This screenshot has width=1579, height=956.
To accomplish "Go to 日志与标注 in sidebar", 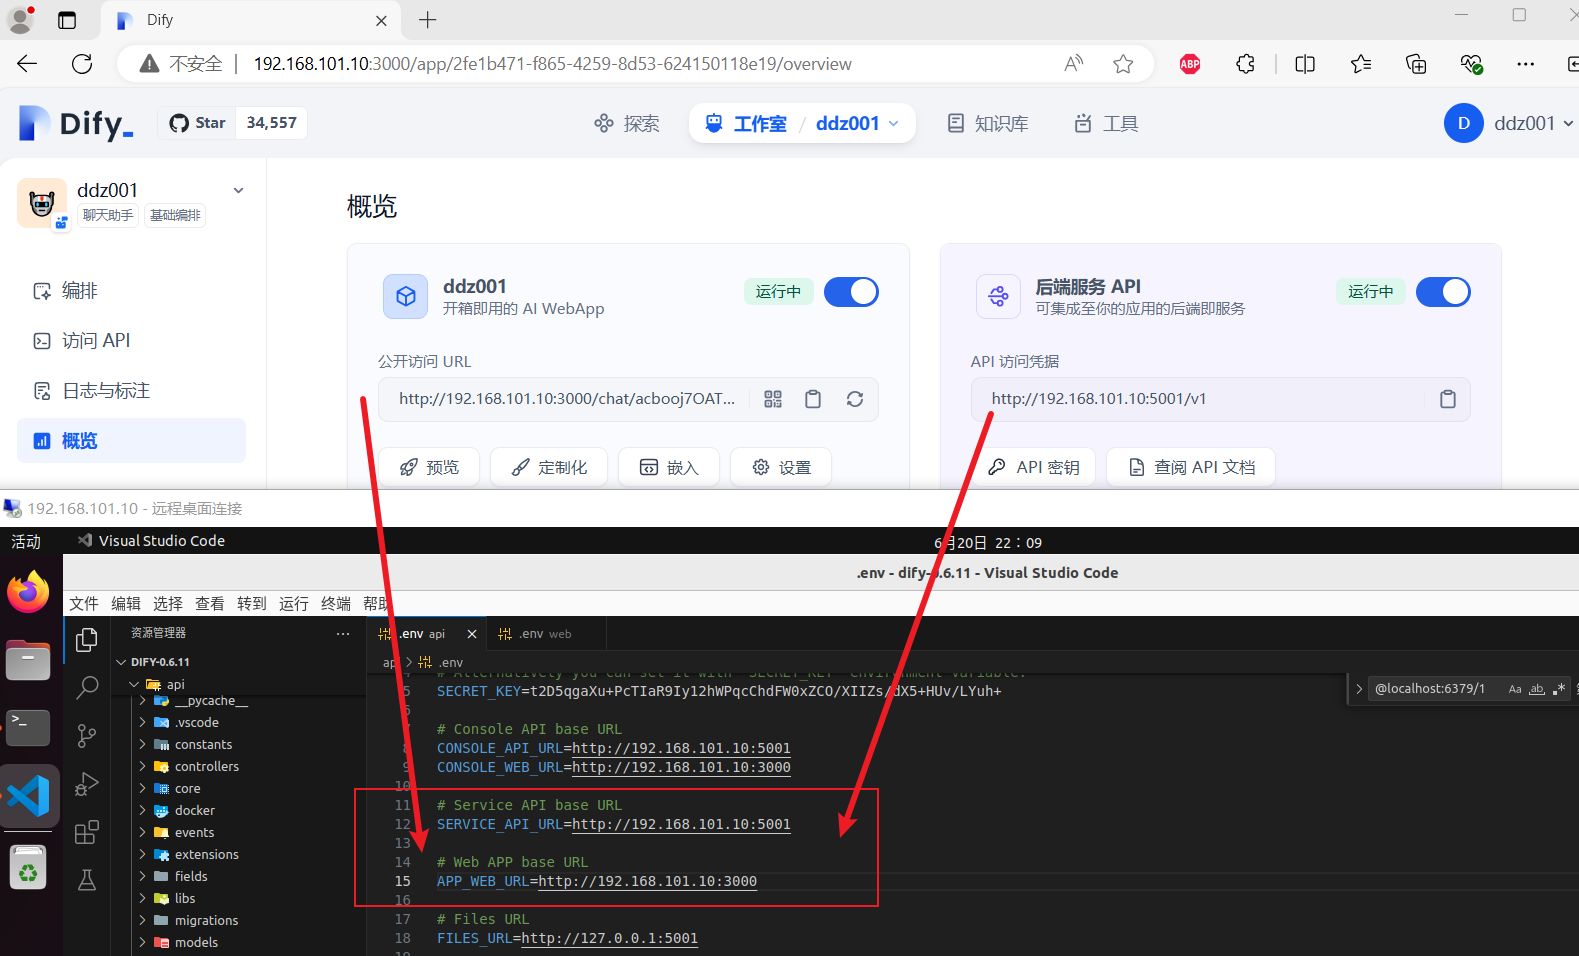I will click(x=131, y=391).
